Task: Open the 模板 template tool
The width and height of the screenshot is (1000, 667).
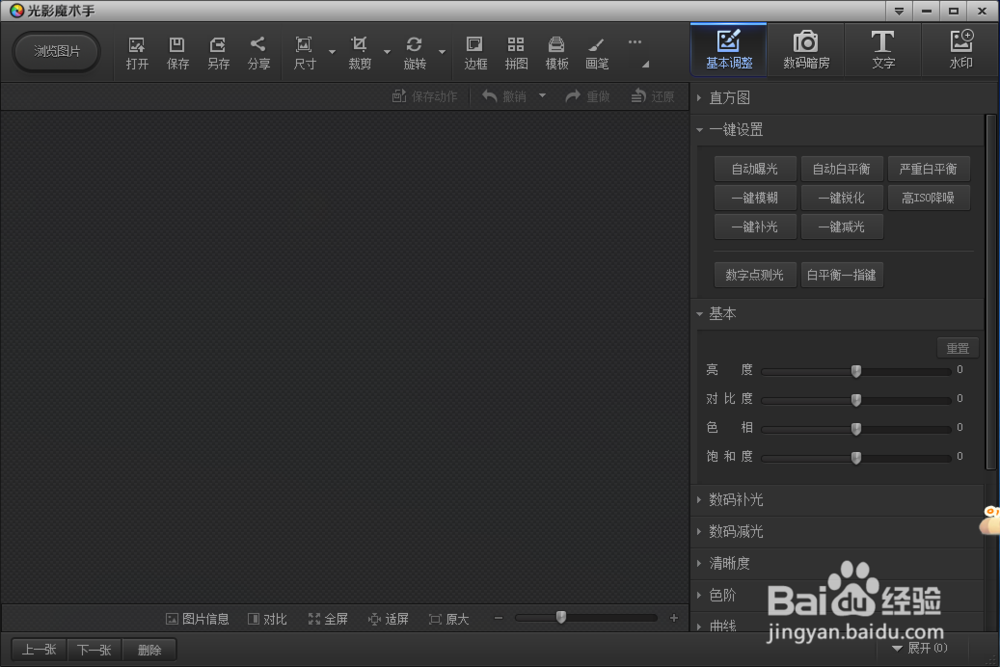Action: (x=556, y=52)
